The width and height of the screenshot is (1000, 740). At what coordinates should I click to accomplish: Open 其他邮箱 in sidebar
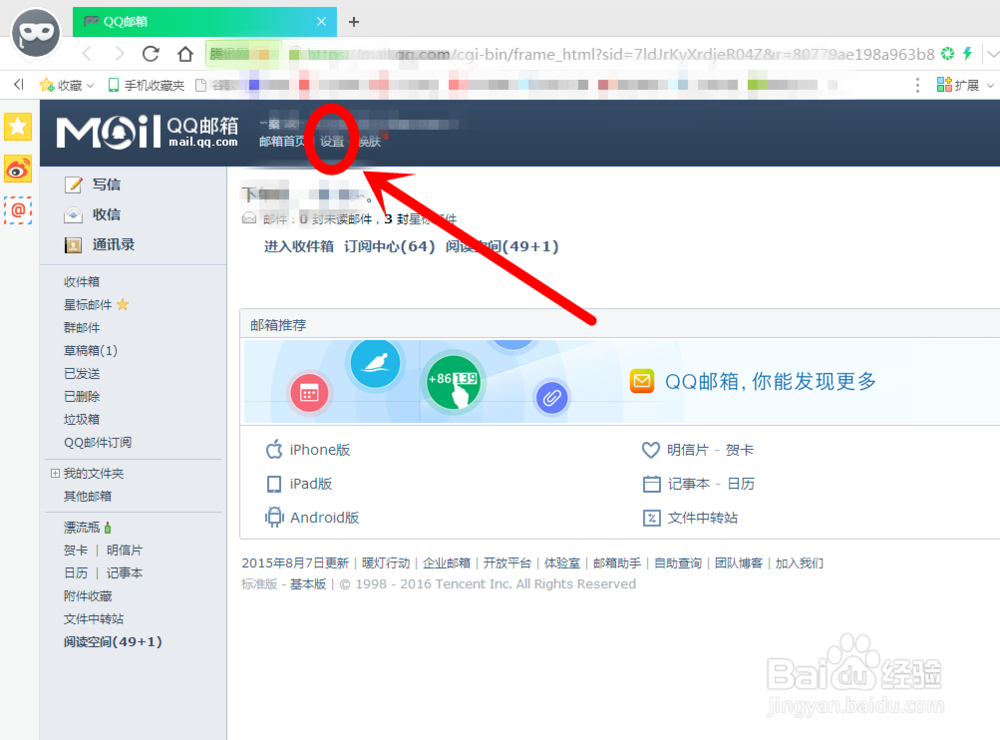[x=87, y=496]
